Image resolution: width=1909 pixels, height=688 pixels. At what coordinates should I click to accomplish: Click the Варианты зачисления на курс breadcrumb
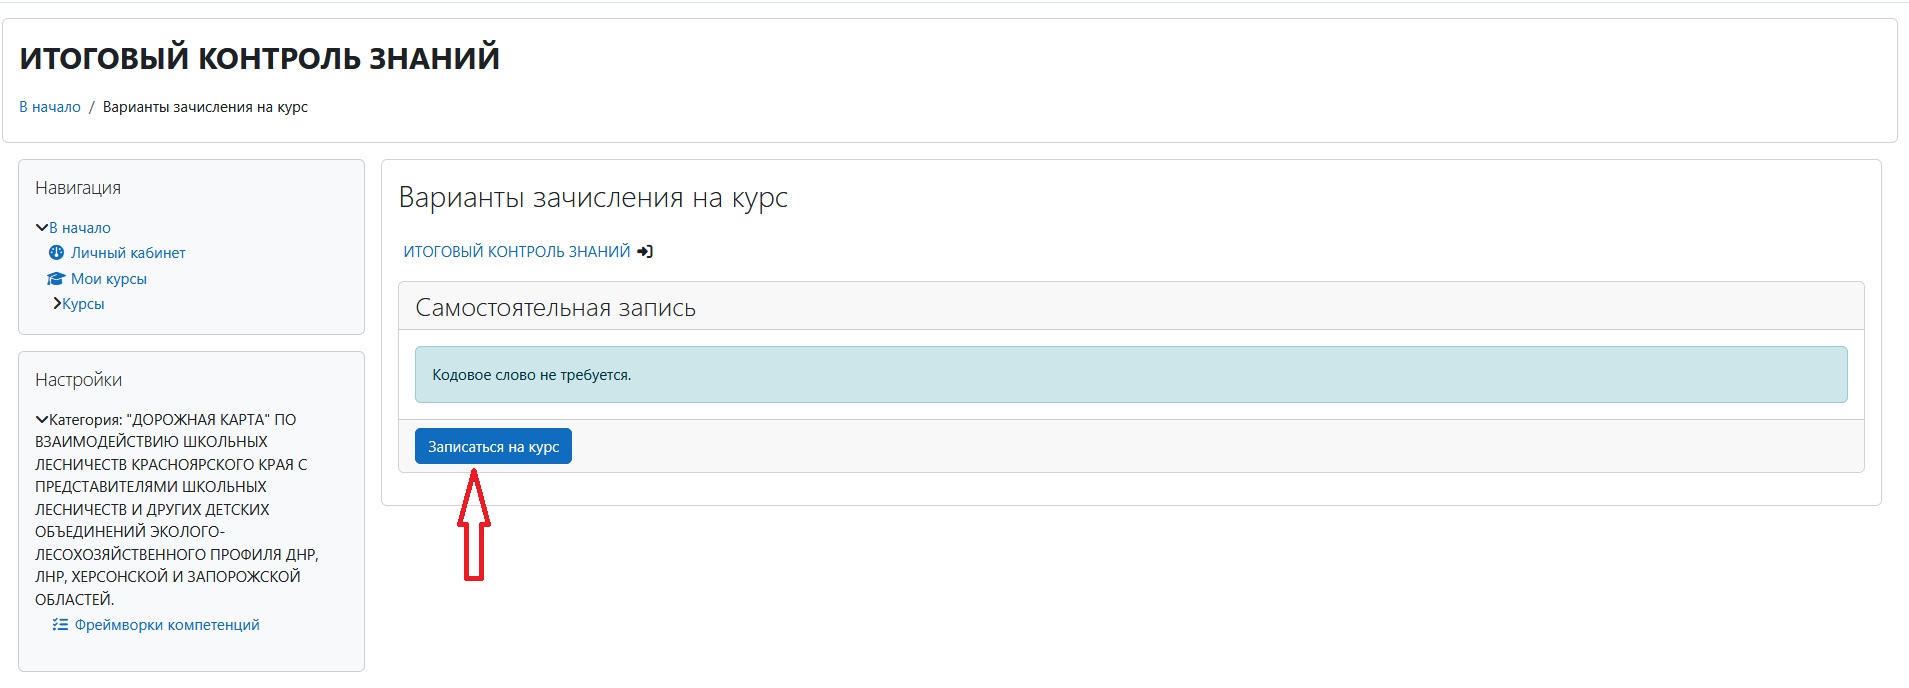205,107
